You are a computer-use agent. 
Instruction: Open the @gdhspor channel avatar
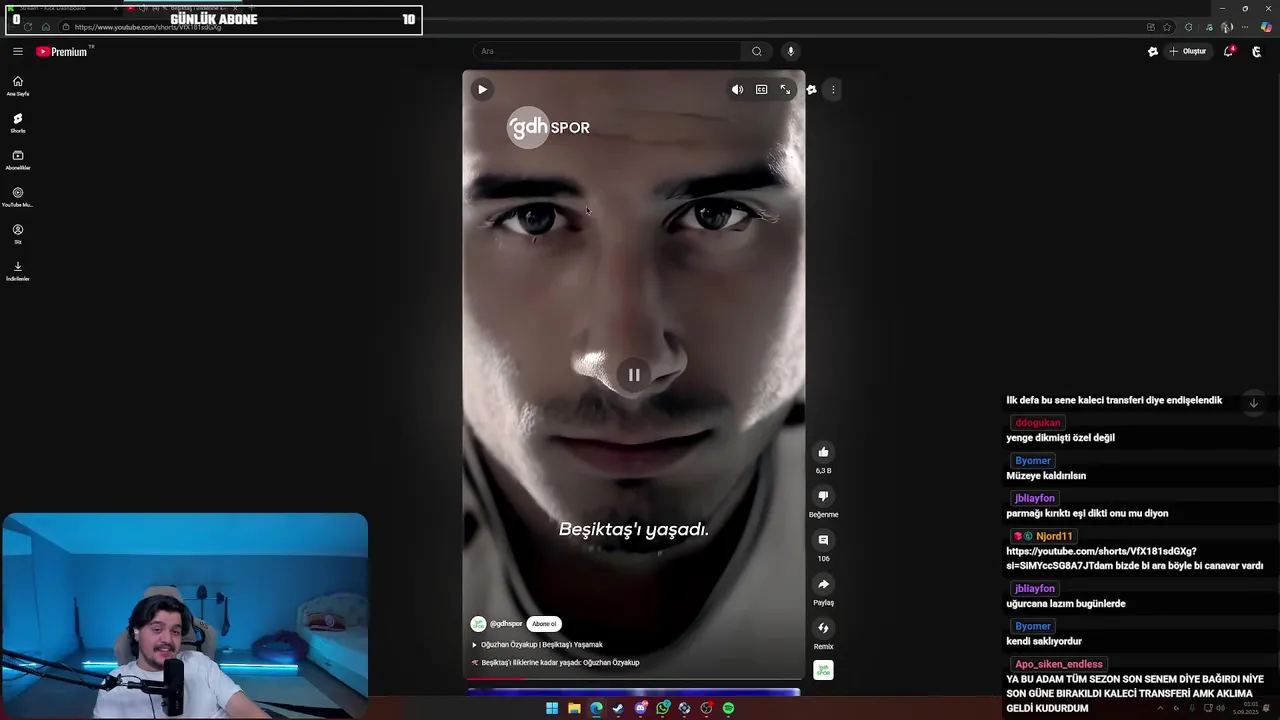click(478, 624)
